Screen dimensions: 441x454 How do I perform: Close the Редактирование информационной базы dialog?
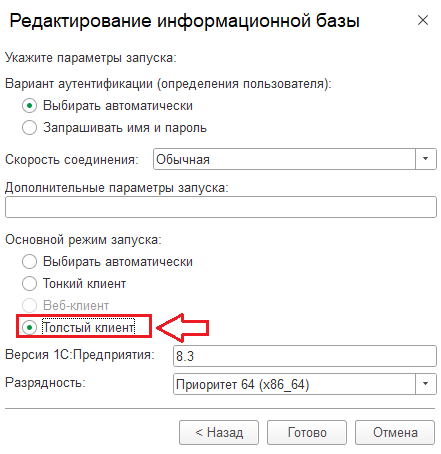[x=423, y=20]
